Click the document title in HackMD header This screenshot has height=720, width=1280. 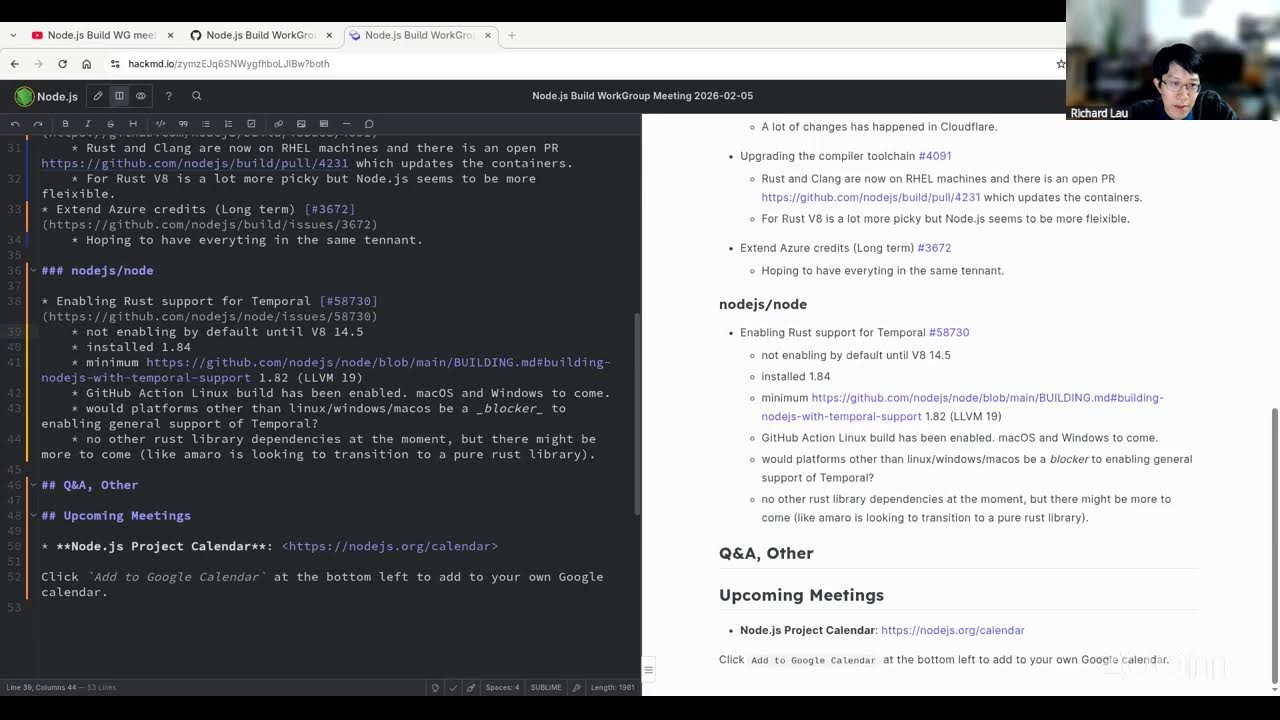tap(642, 96)
